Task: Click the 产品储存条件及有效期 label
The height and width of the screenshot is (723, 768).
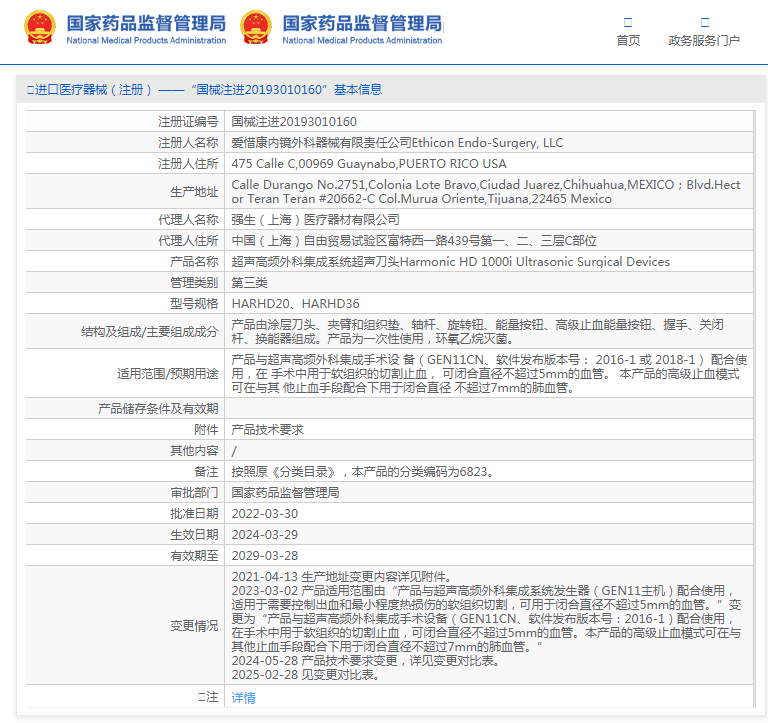Action: (x=158, y=409)
